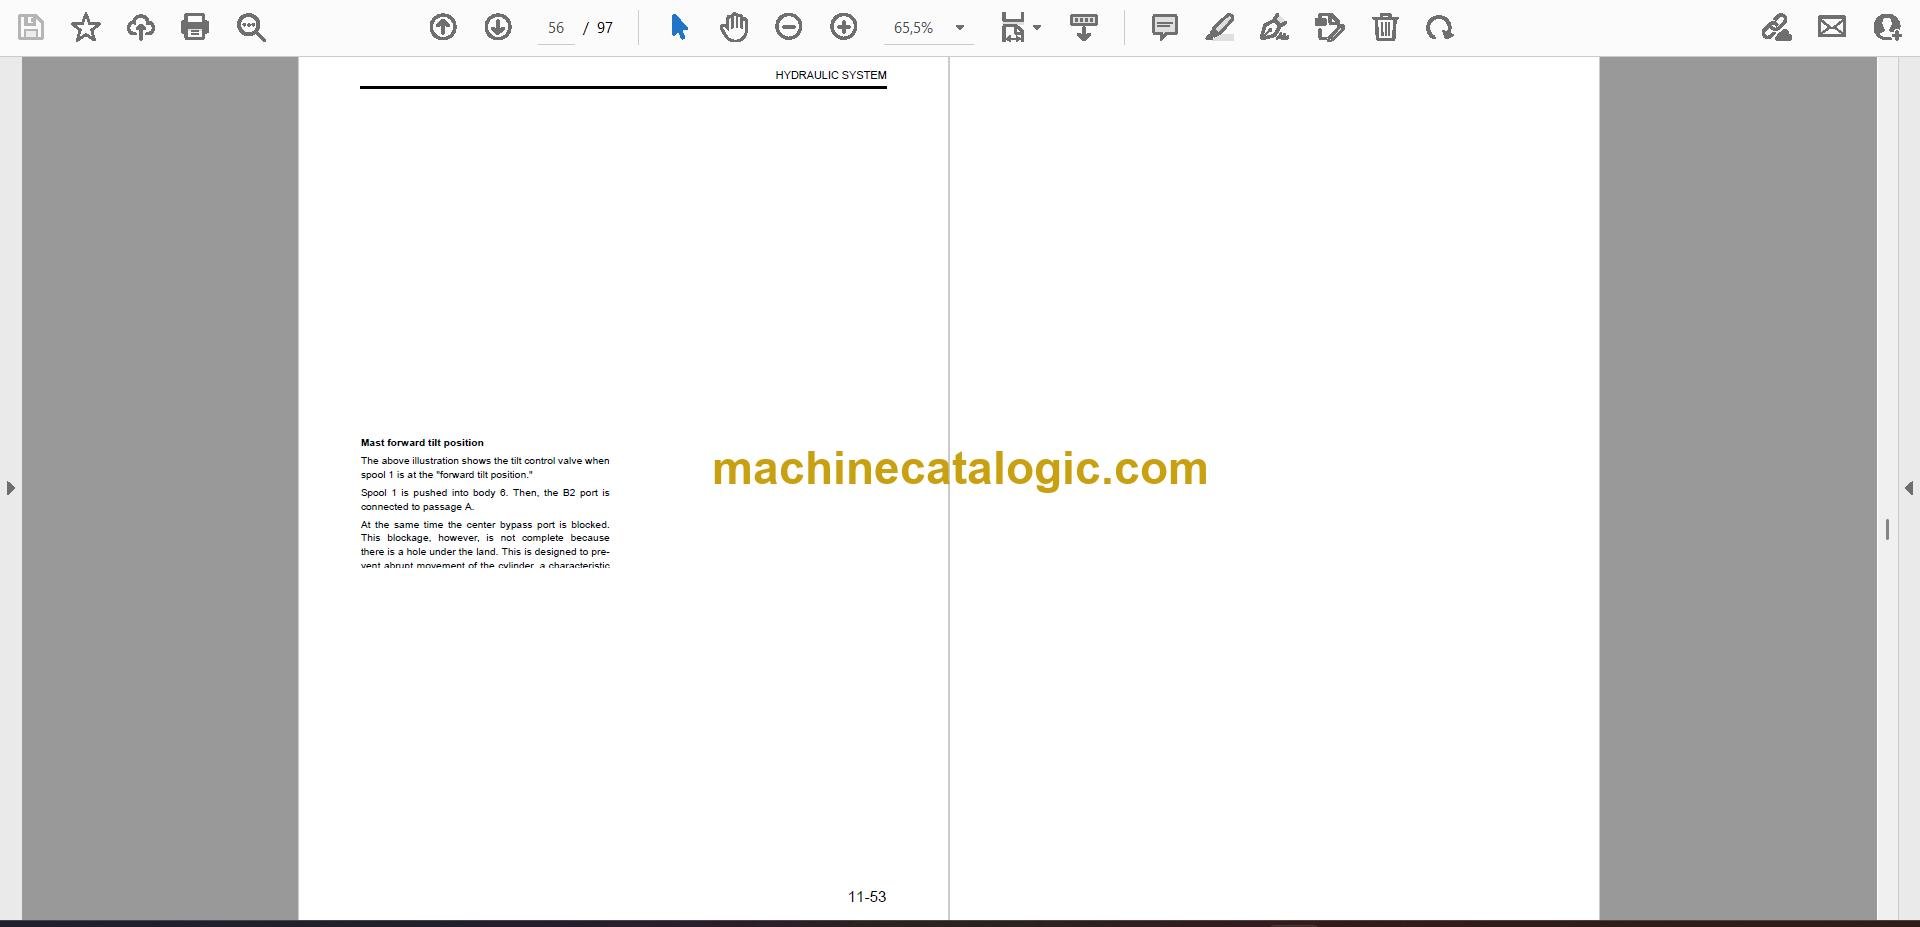The width and height of the screenshot is (1920, 927).
Task: Click the vertical scrollbar thumb
Action: click(1887, 529)
